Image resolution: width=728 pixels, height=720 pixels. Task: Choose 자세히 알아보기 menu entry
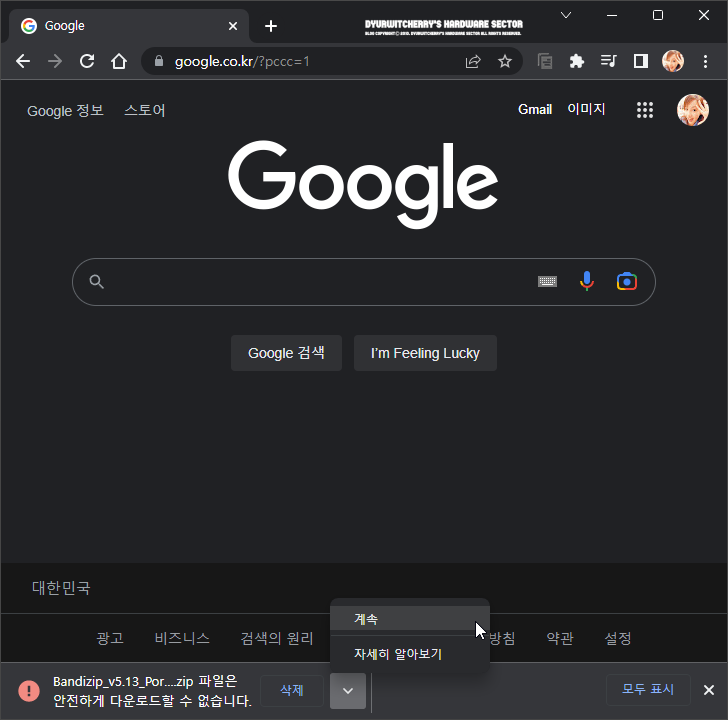click(x=410, y=654)
